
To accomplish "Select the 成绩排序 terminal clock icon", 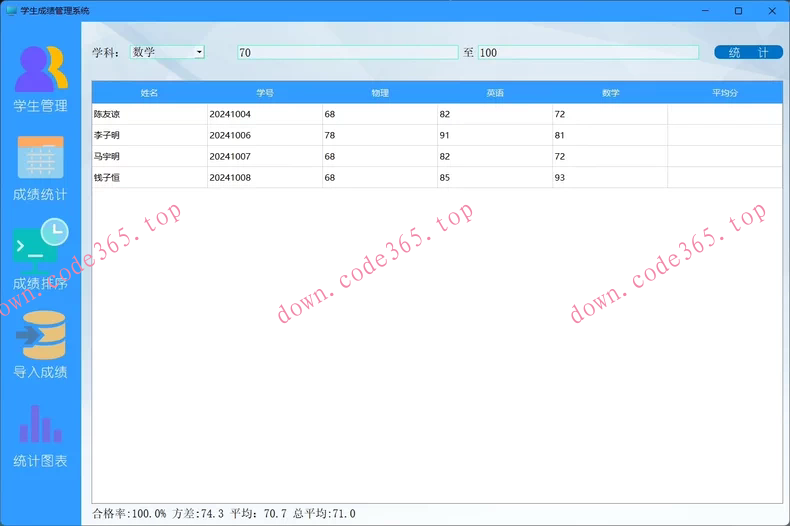I will 40,244.
